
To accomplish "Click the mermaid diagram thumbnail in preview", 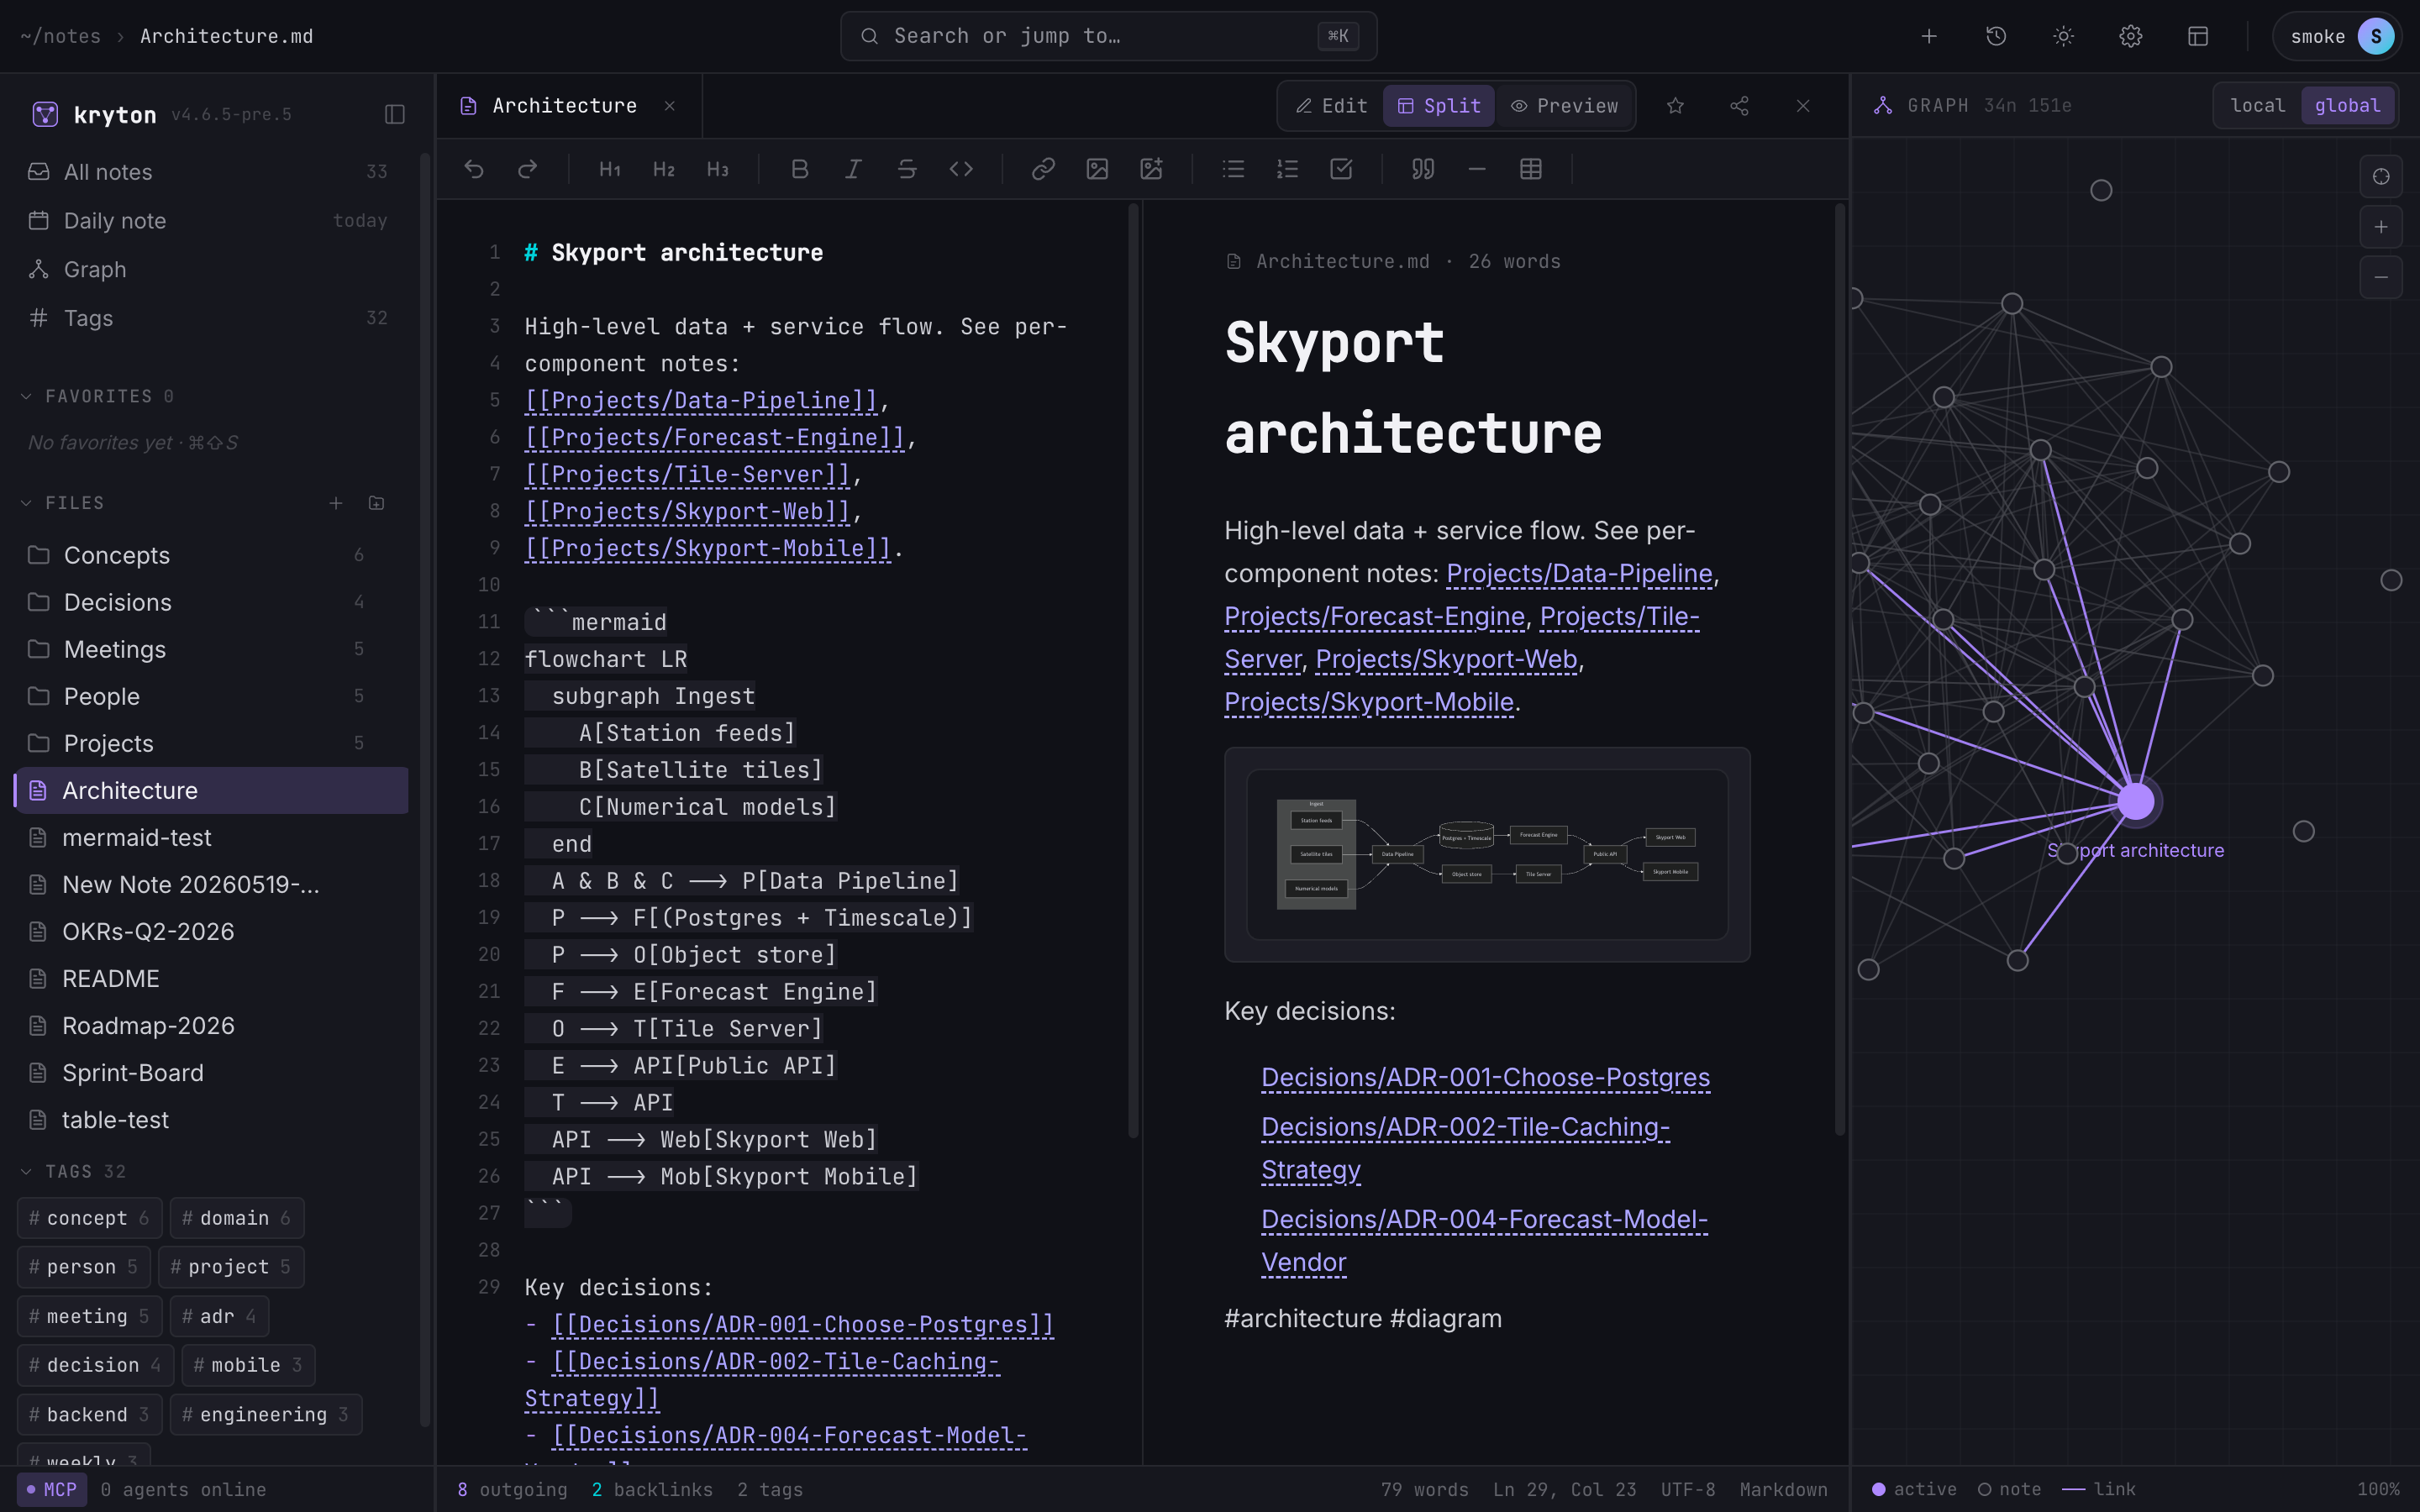I will point(1487,854).
